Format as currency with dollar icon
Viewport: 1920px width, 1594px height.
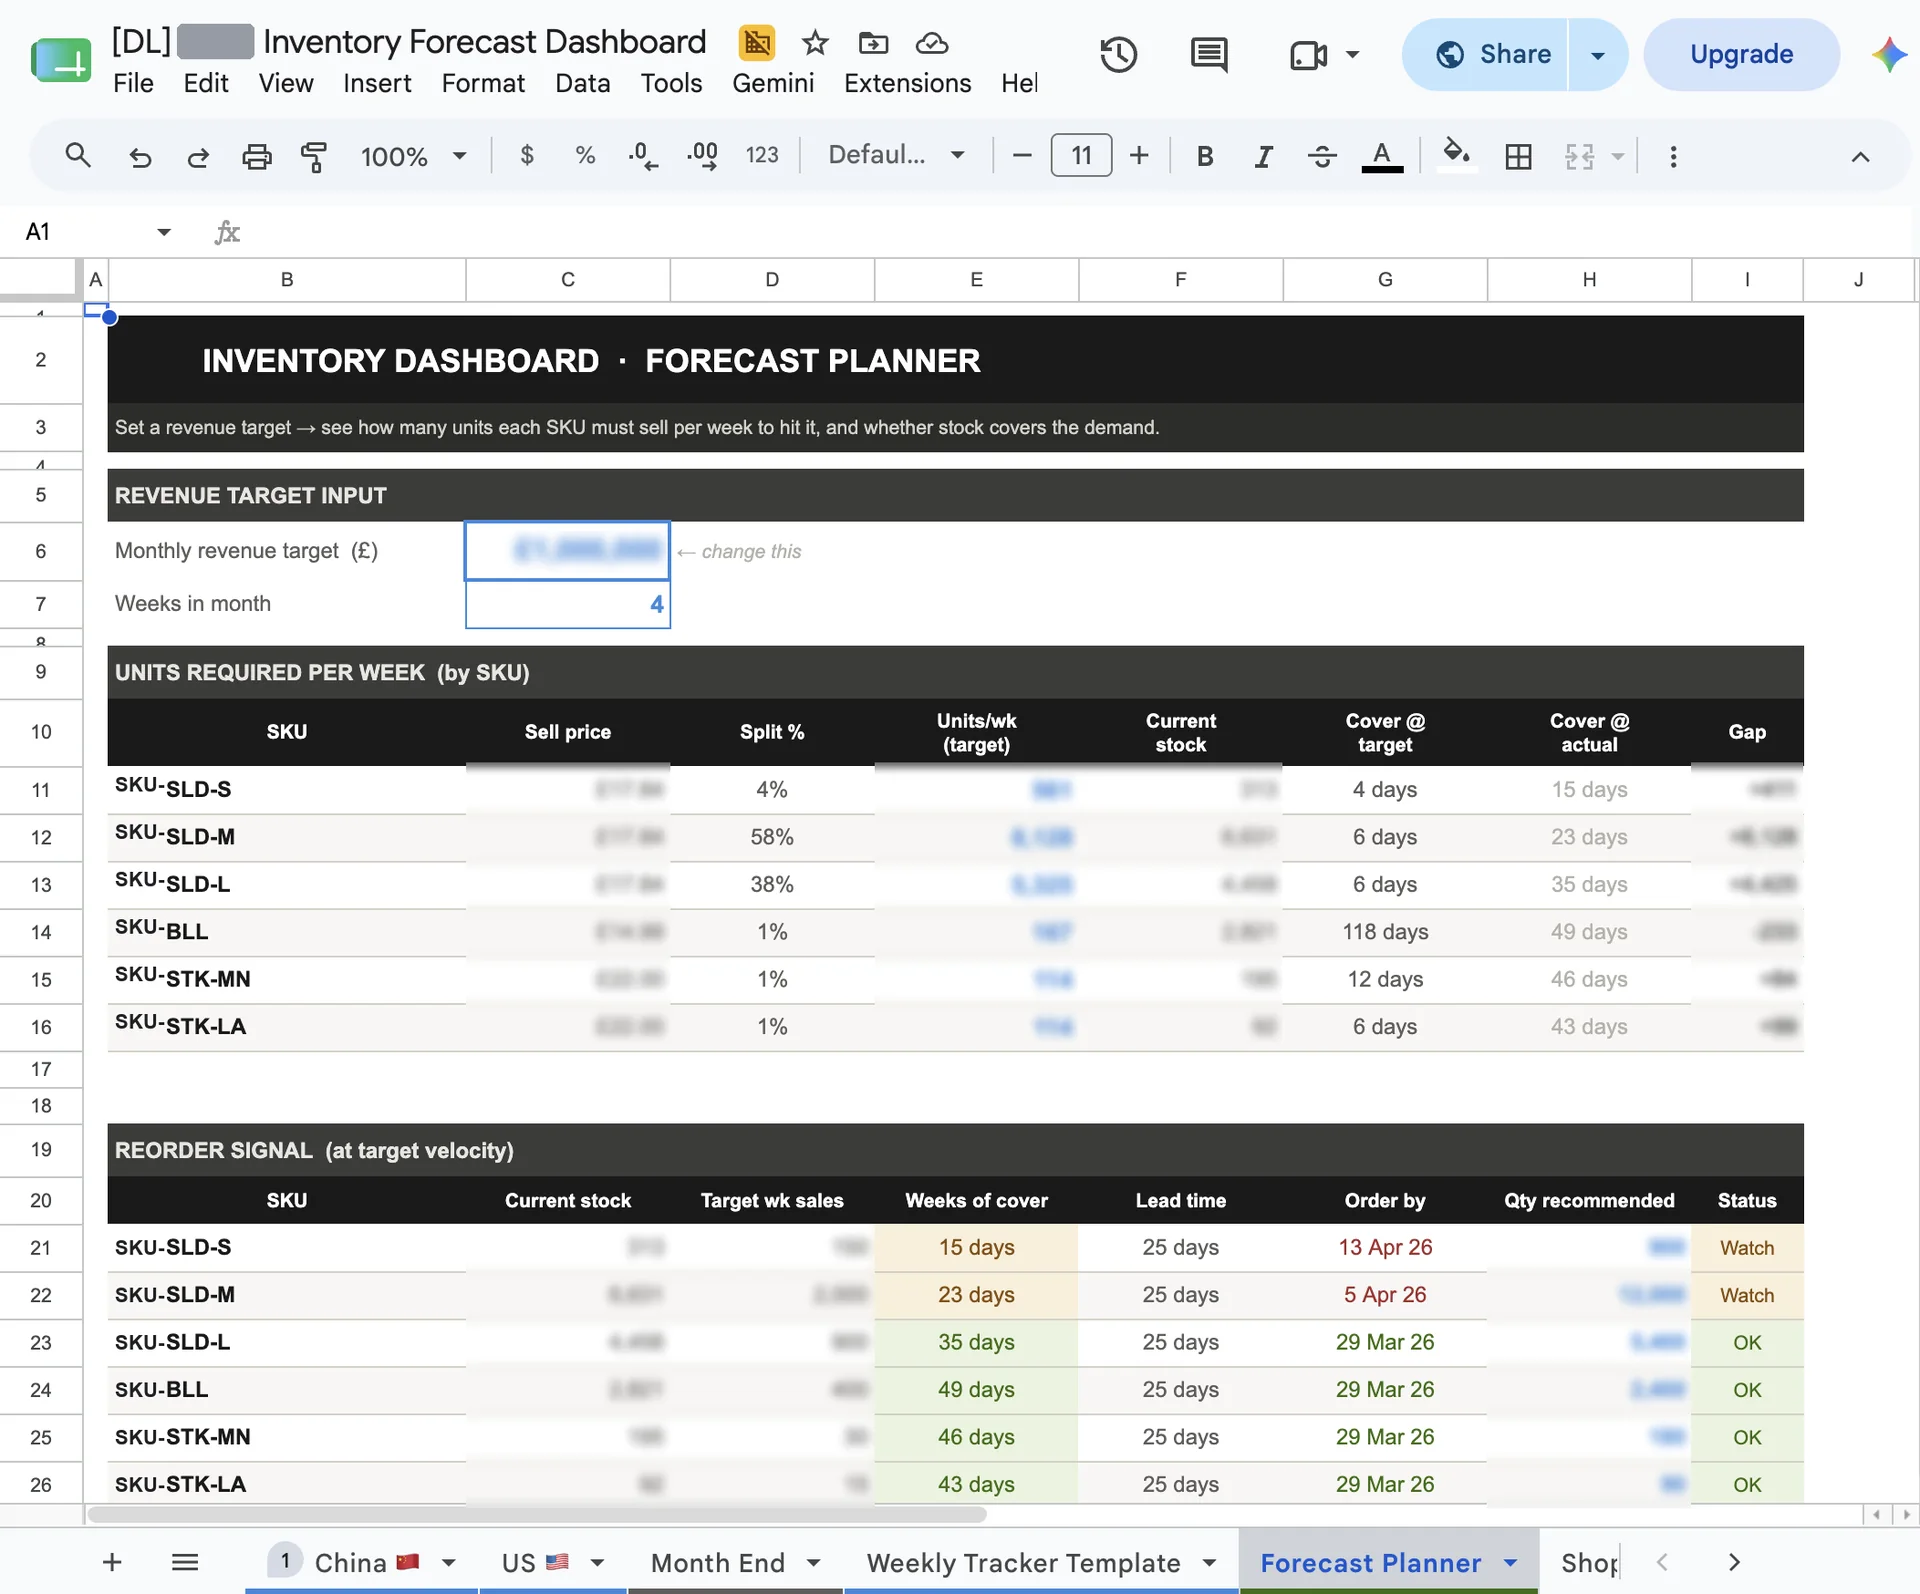(527, 156)
